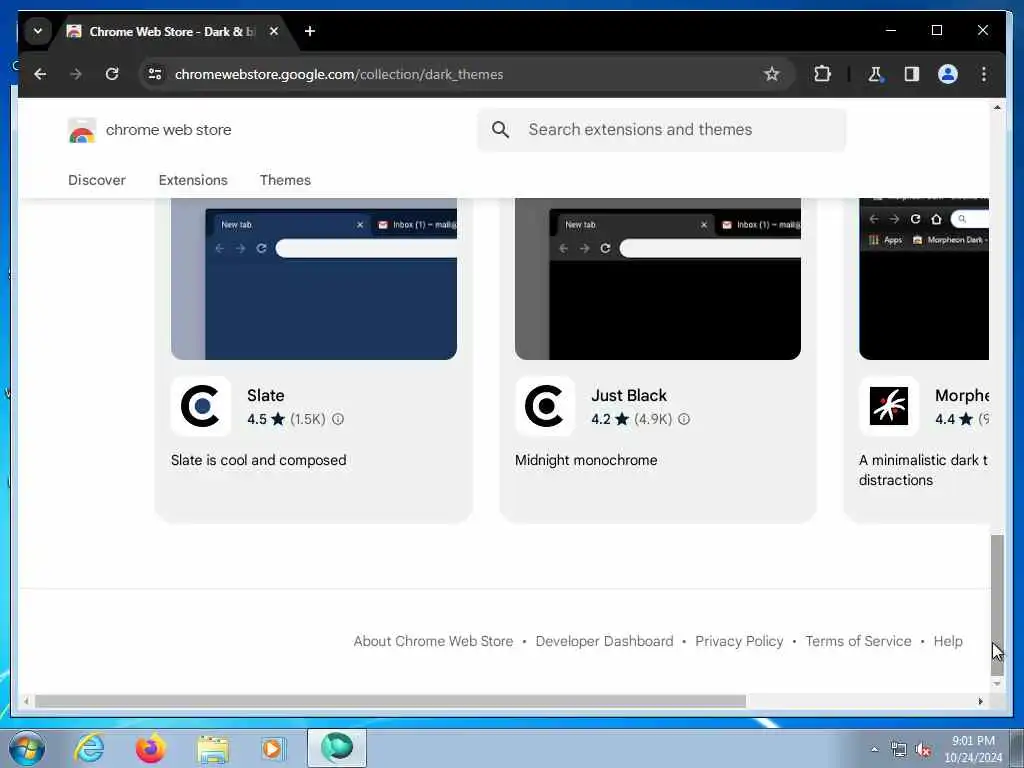Click the Slate theme icon

tap(200, 406)
